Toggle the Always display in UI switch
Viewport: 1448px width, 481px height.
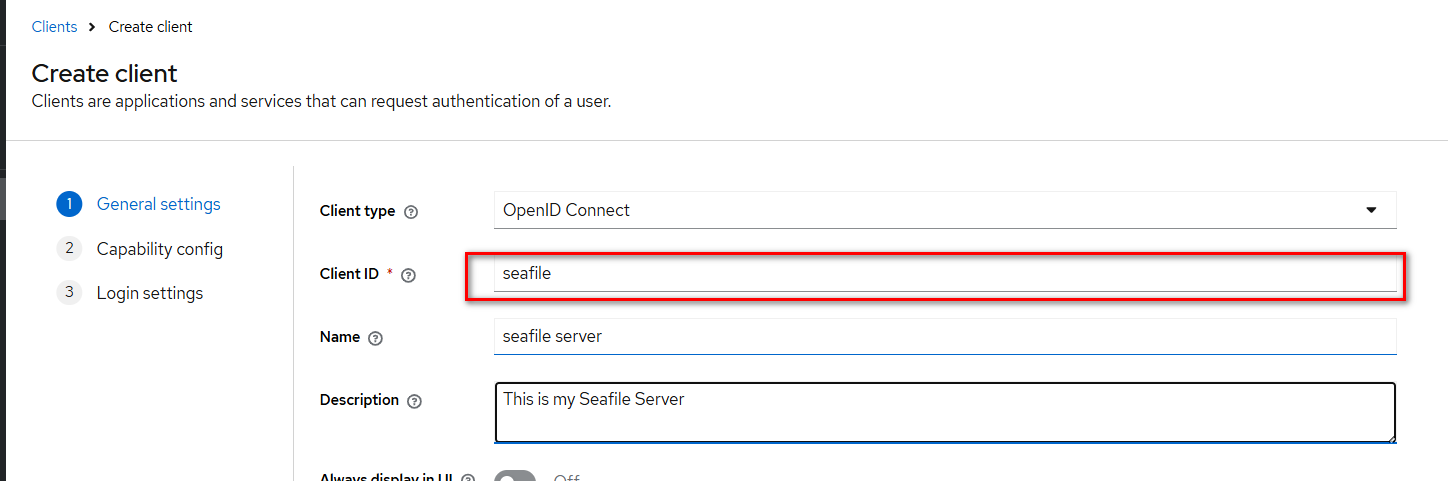pyautogui.click(x=515, y=476)
